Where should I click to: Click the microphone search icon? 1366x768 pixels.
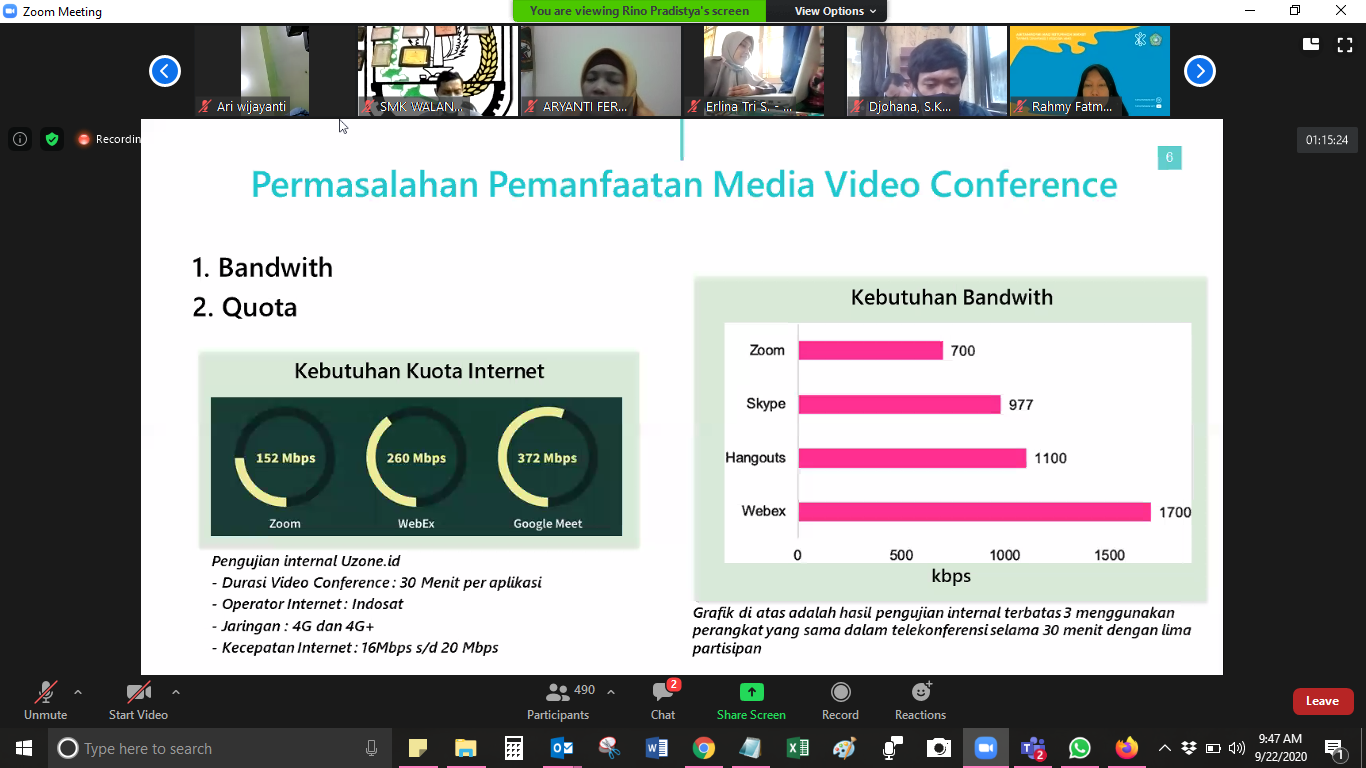pyautogui.click(x=371, y=748)
